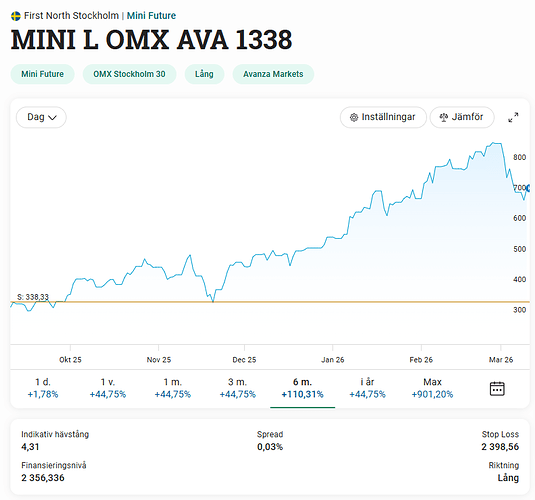The height and width of the screenshot is (500, 535).
Task: Click the Avanza Markets tag chip
Action: [273, 74]
